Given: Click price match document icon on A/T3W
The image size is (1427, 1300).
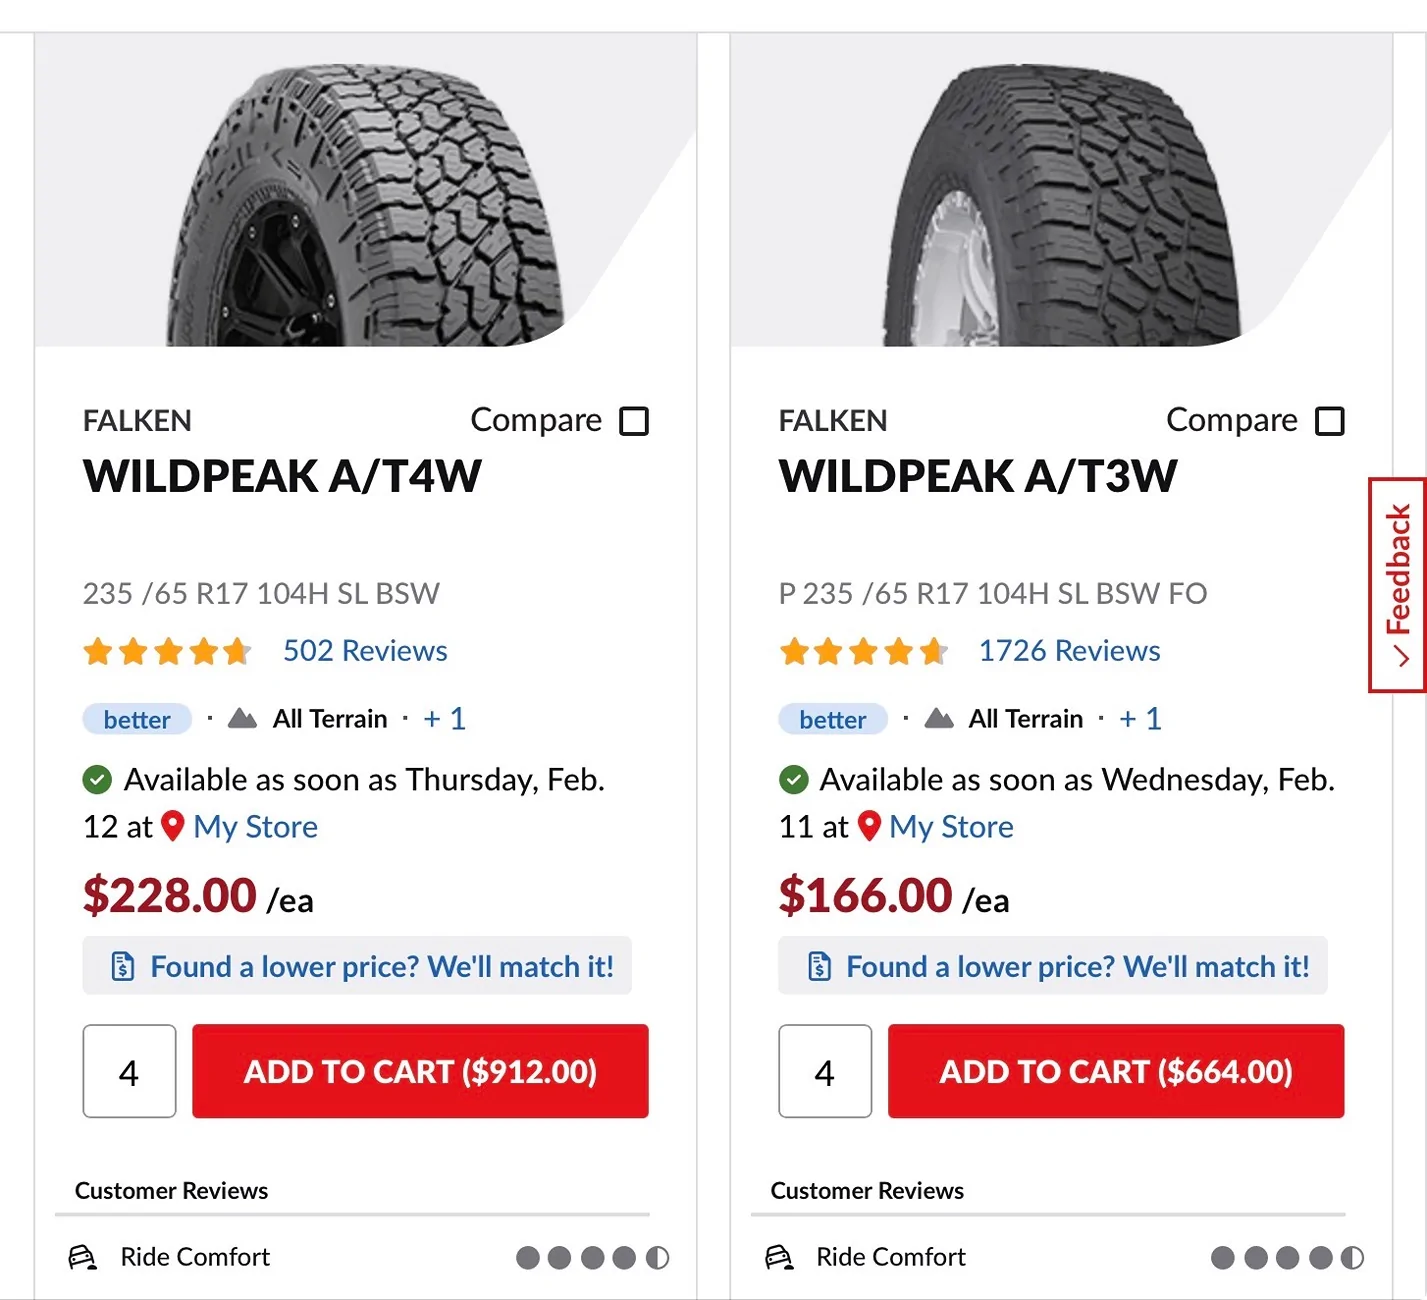Looking at the screenshot, I should [819, 966].
